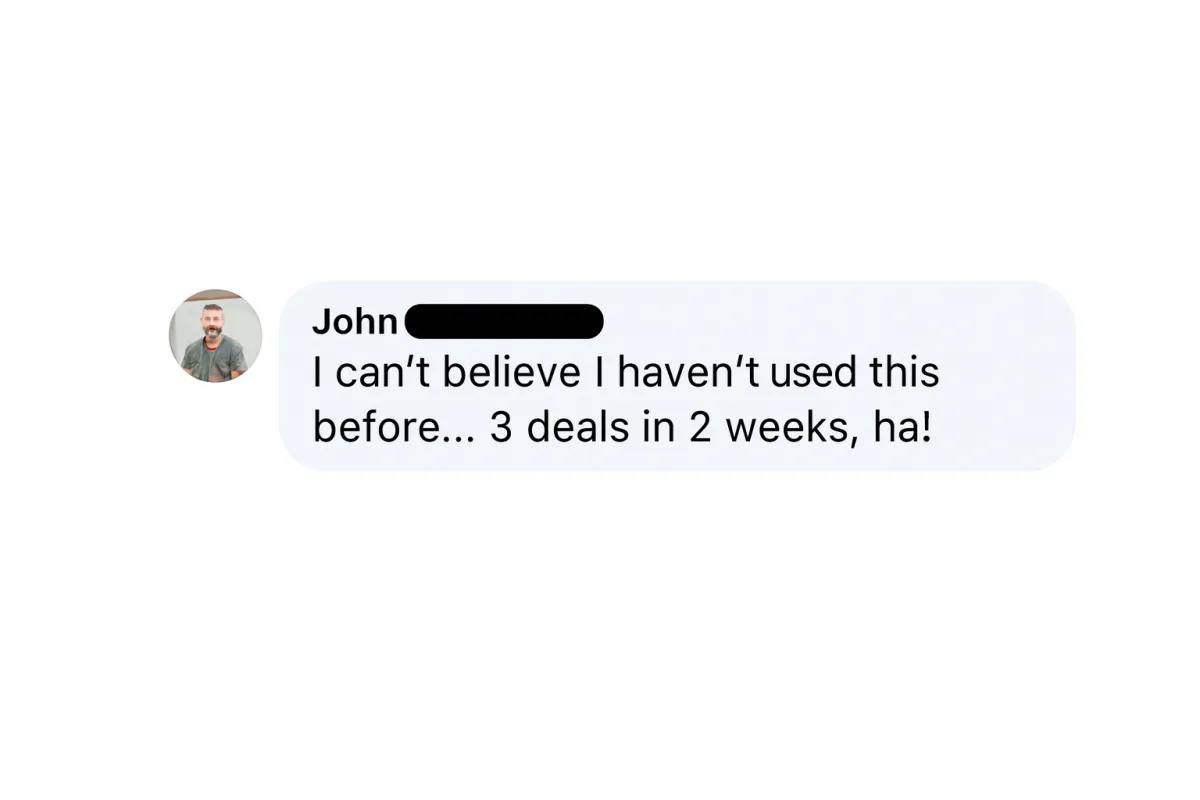Select the gray comment bubble background
The width and height of the screenshot is (1200, 800).
pyautogui.click(x=677, y=375)
